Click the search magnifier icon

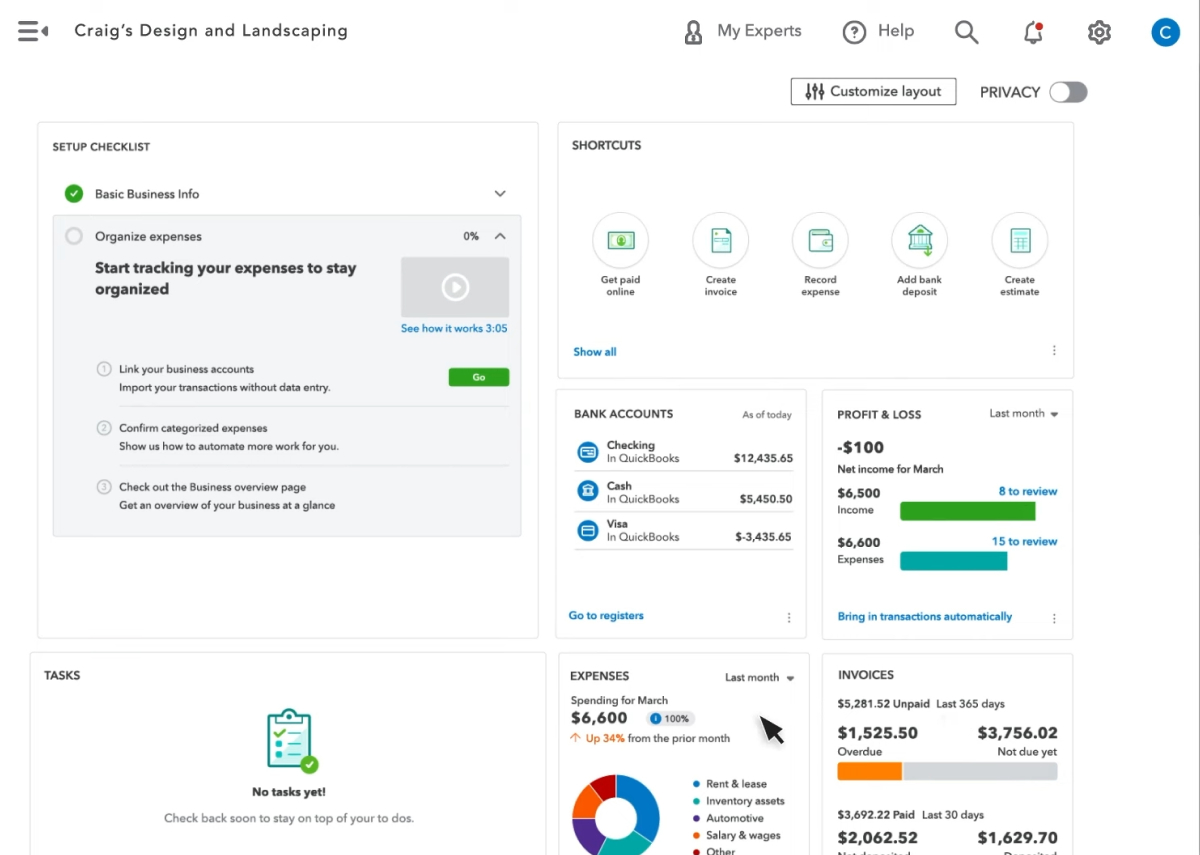tap(966, 32)
